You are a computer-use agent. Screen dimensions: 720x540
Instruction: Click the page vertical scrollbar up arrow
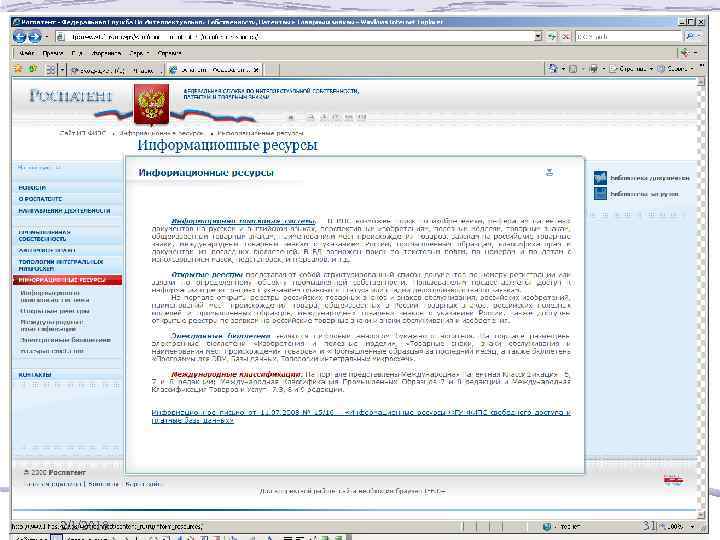pos(701,82)
